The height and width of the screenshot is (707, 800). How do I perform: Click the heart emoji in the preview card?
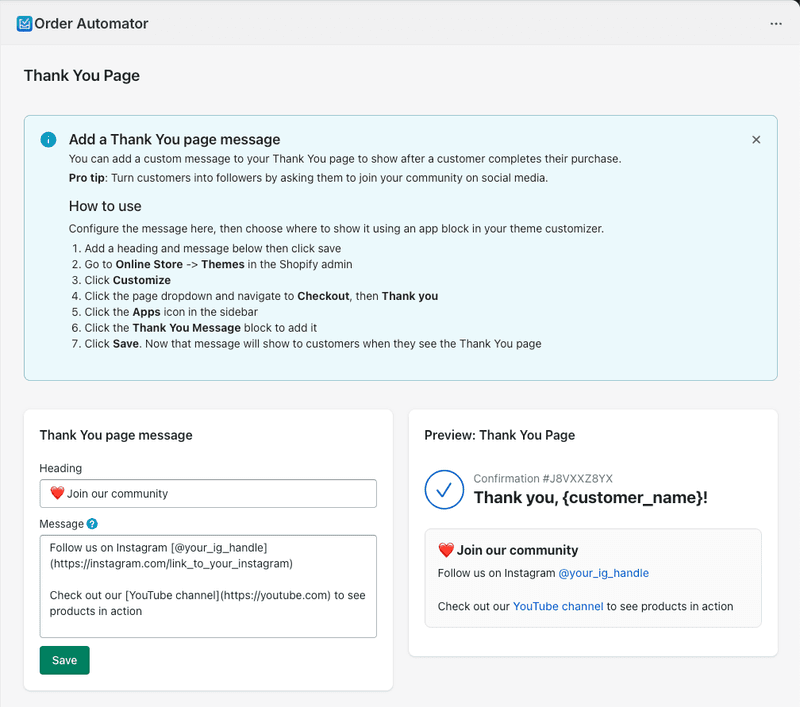tap(446, 549)
